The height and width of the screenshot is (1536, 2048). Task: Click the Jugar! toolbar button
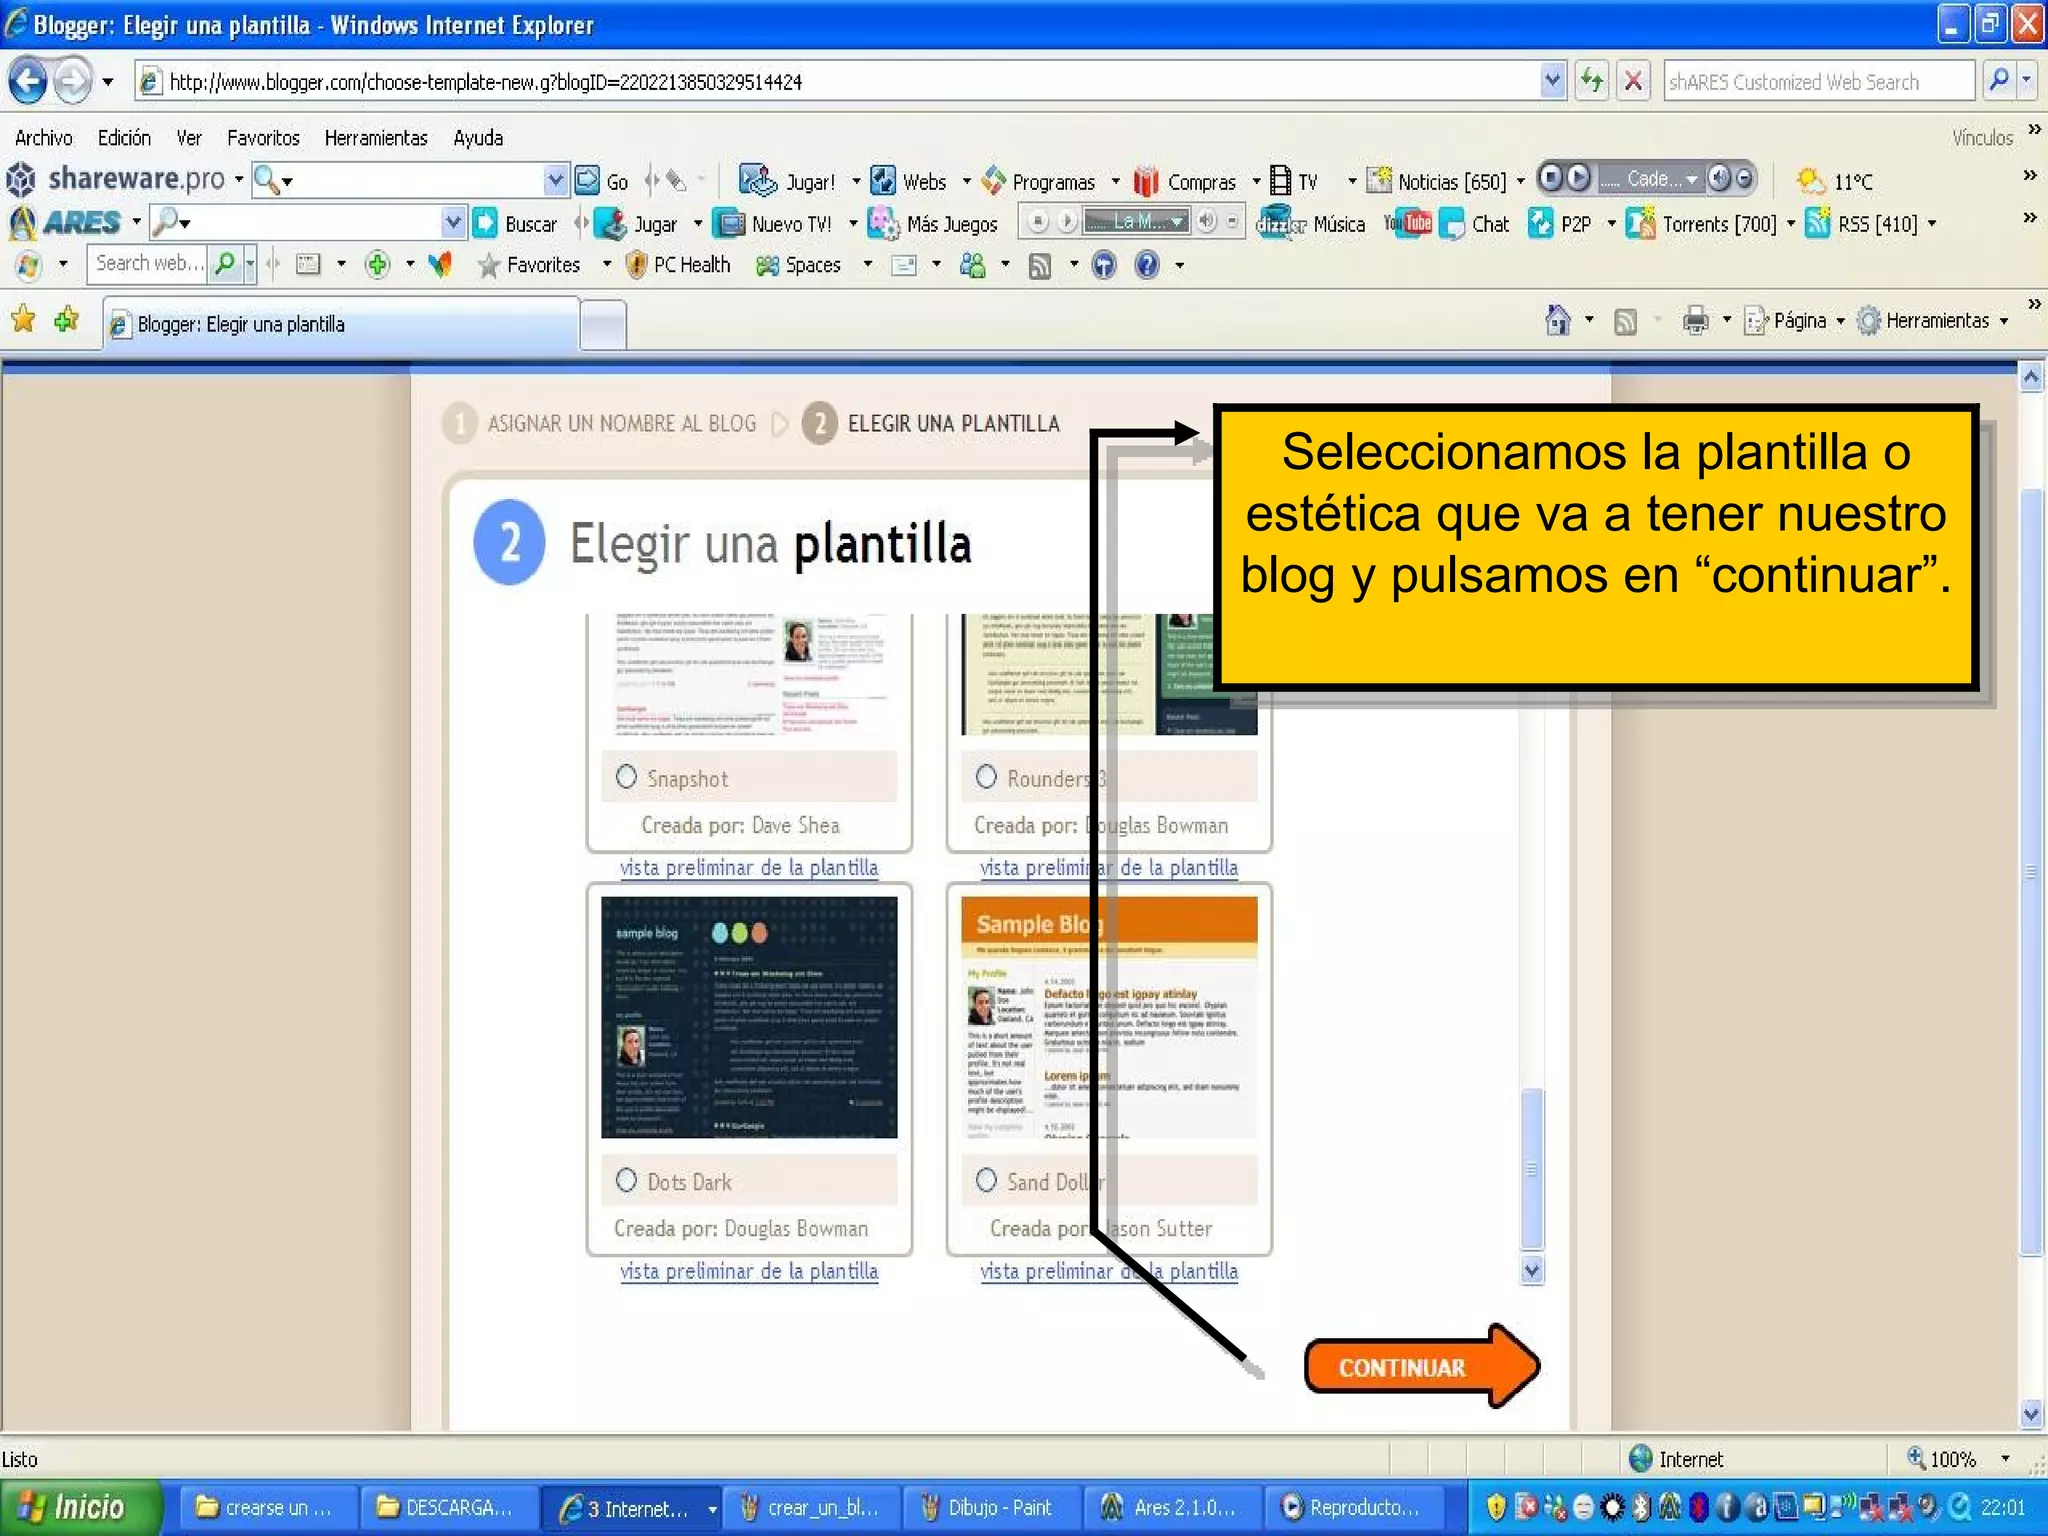787,181
